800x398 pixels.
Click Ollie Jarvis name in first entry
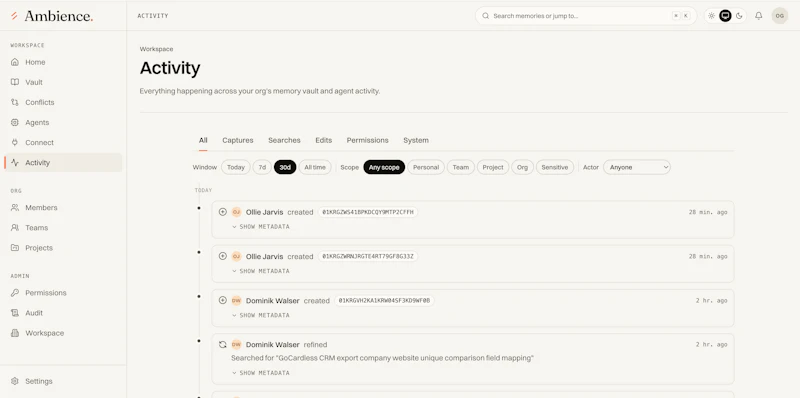(x=264, y=212)
